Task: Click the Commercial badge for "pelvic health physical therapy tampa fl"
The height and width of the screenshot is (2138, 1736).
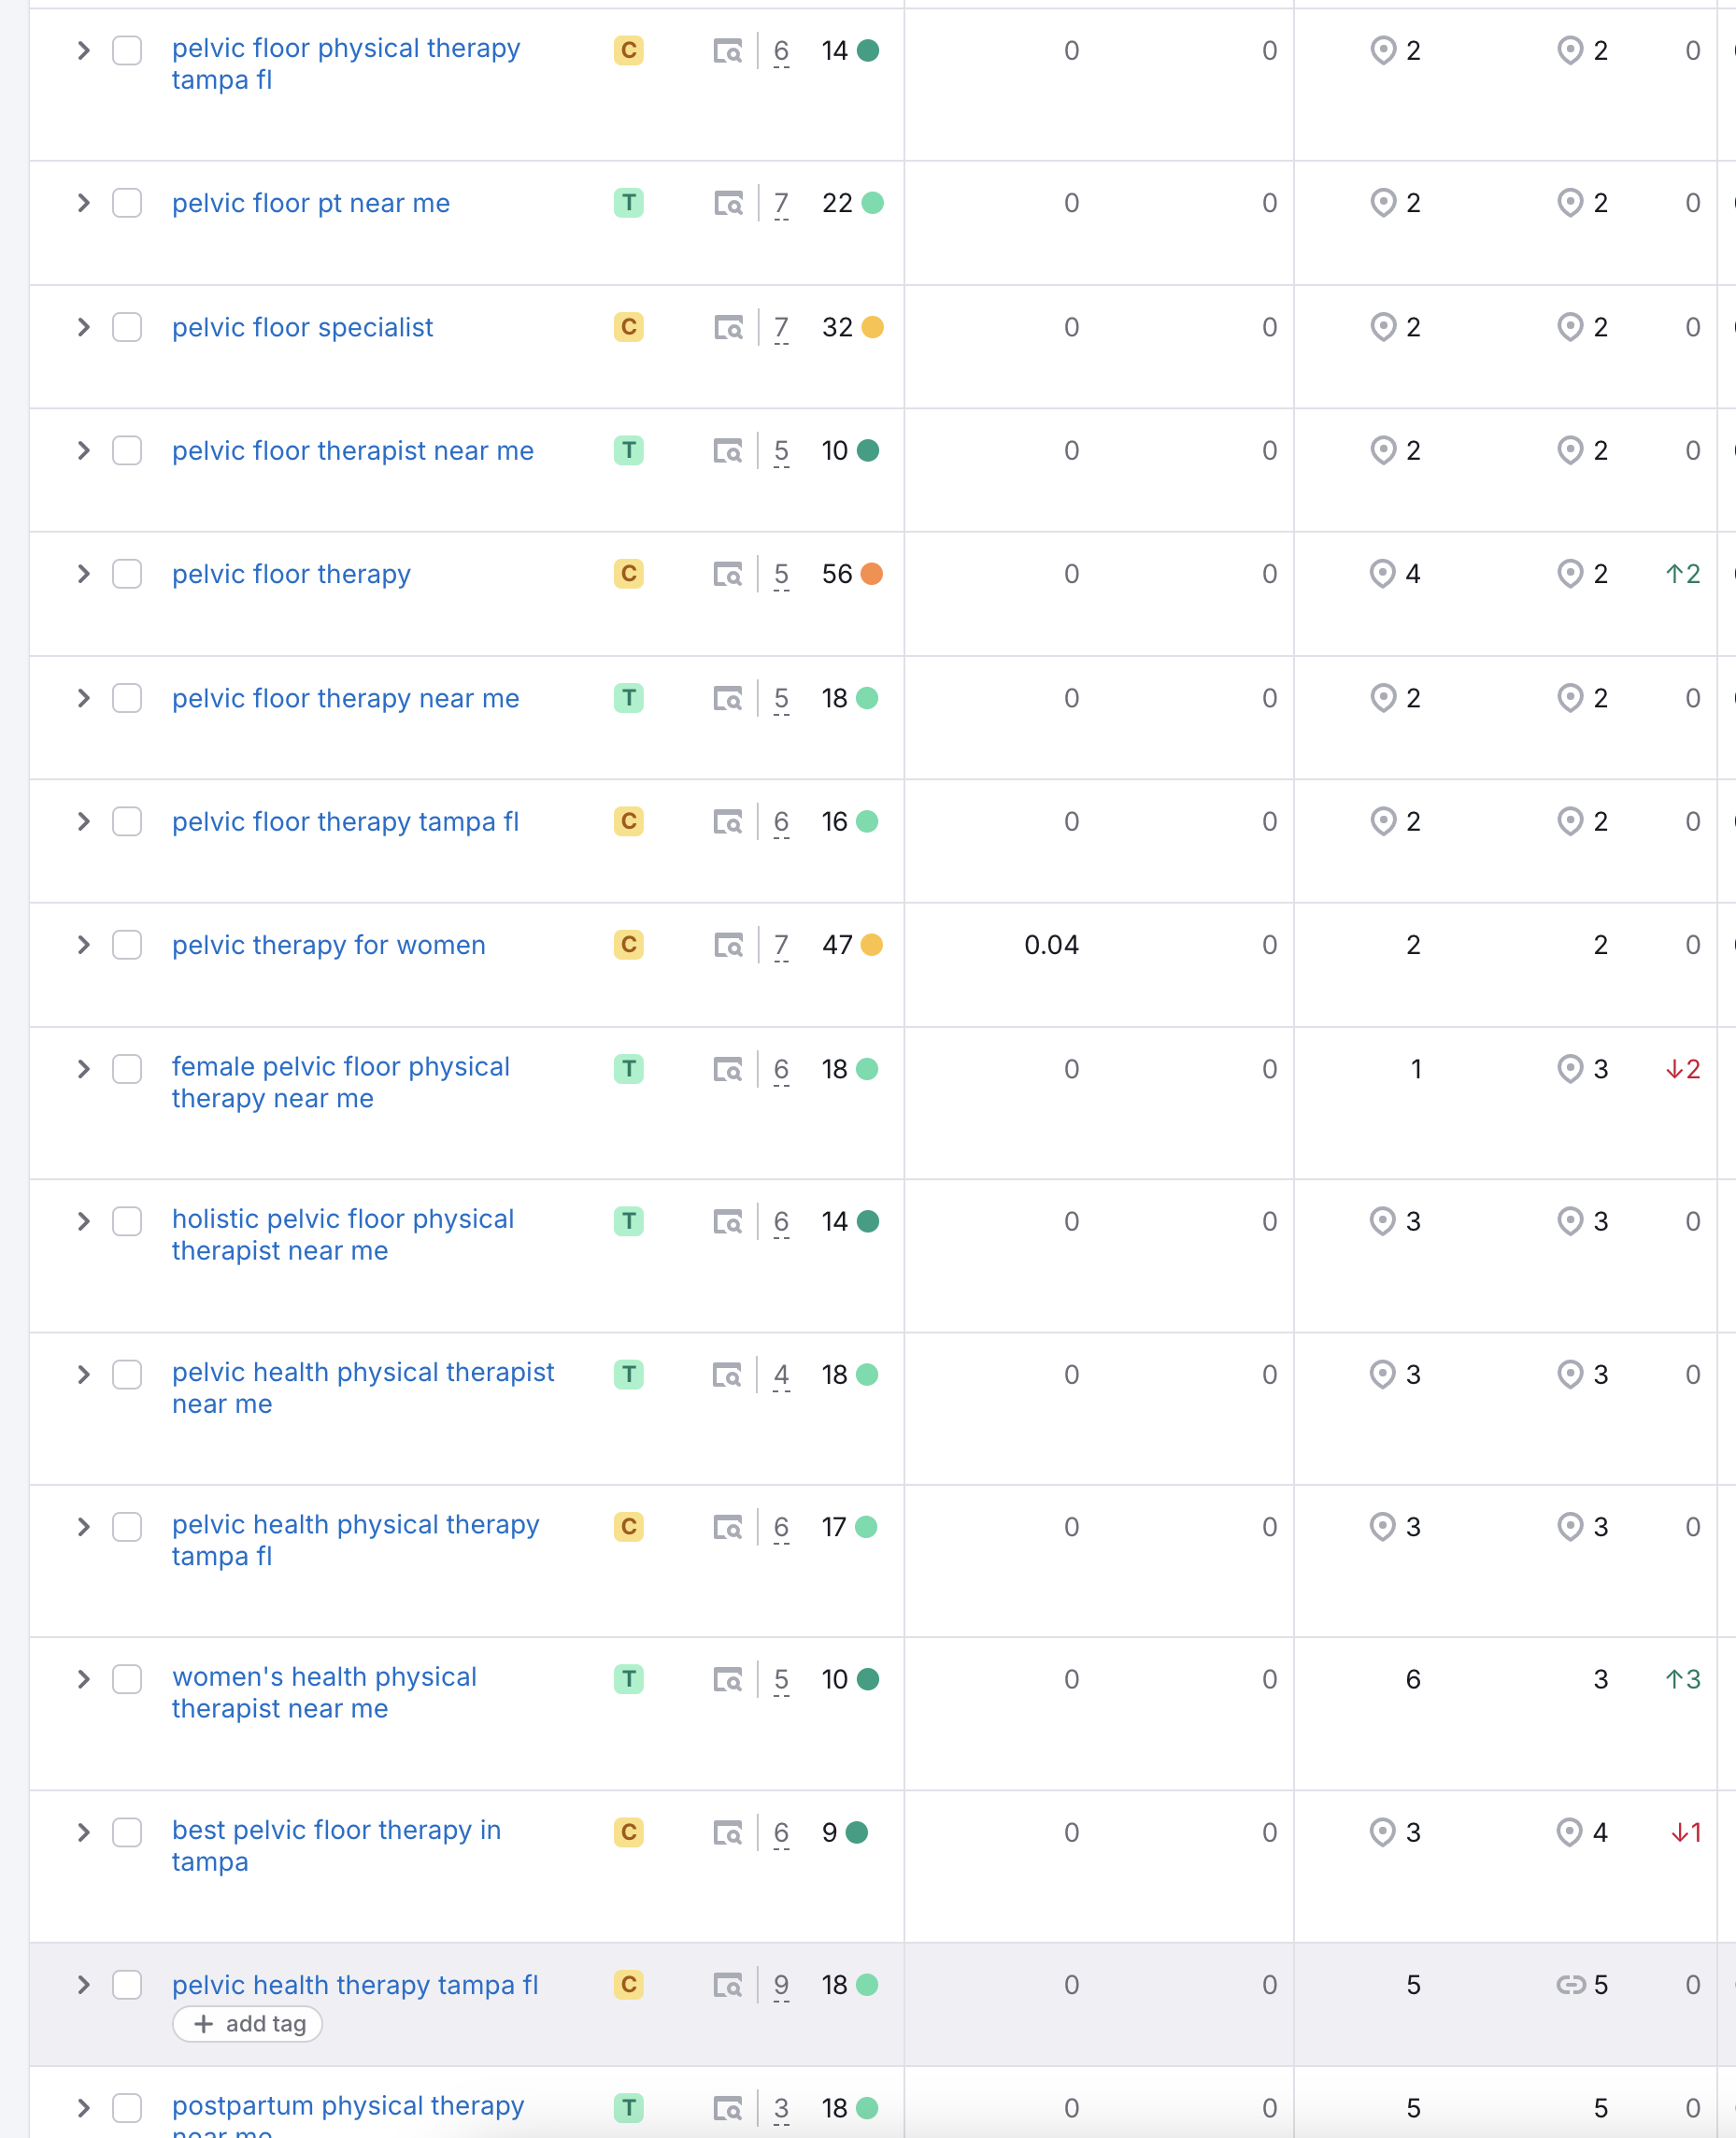Action: click(x=628, y=1527)
